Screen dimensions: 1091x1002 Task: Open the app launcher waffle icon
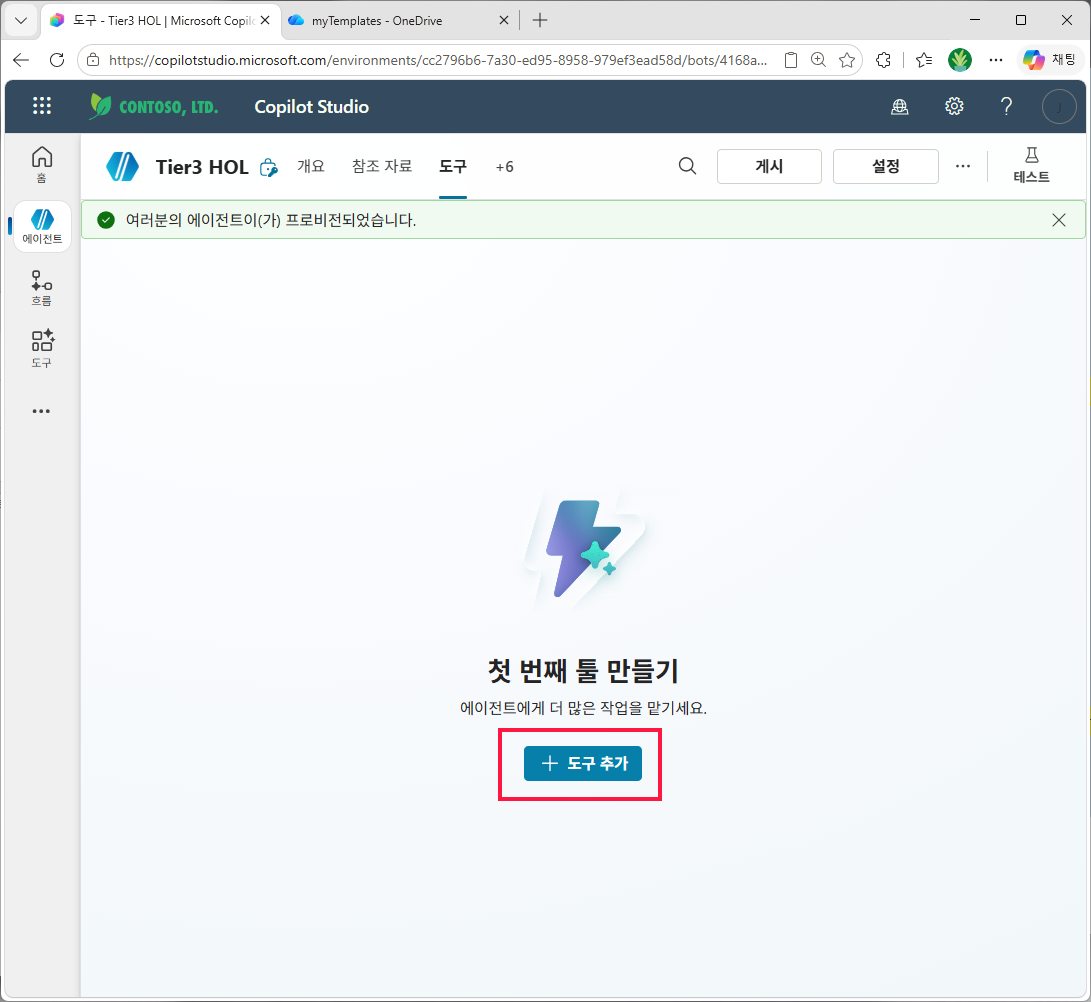coord(42,106)
